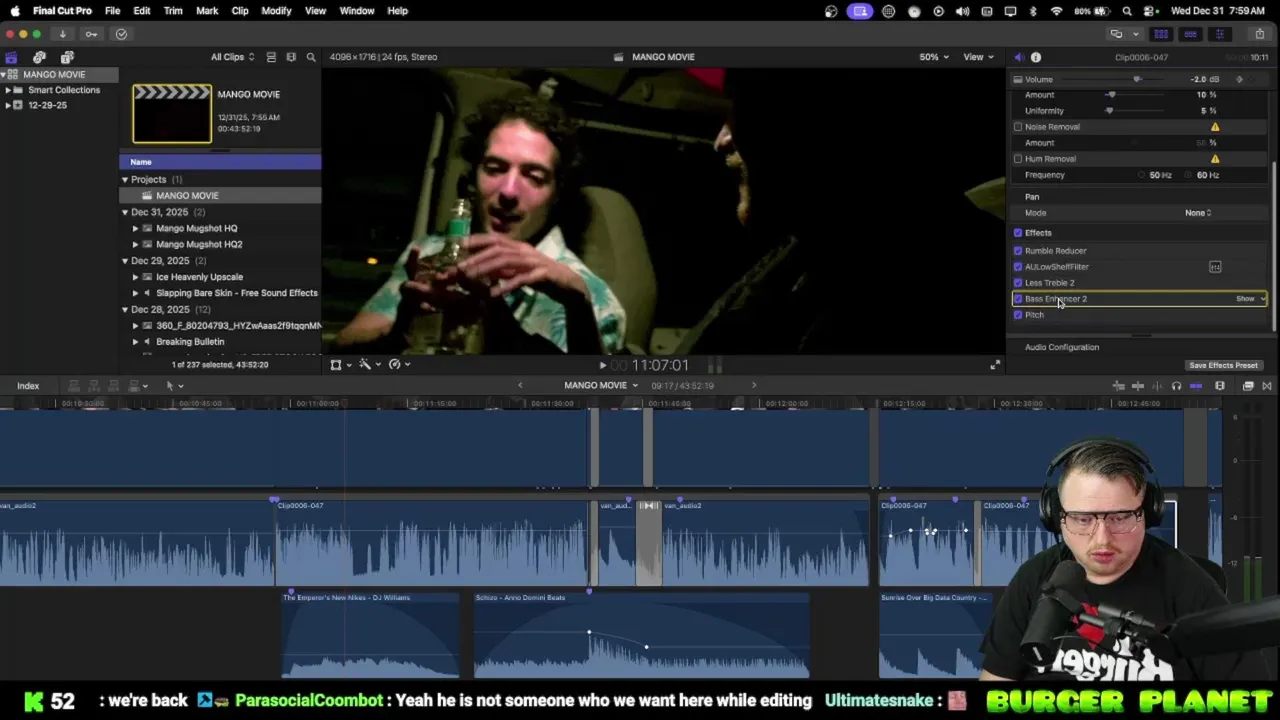Open the Modify menu
1280x720 pixels.
pos(276,11)
